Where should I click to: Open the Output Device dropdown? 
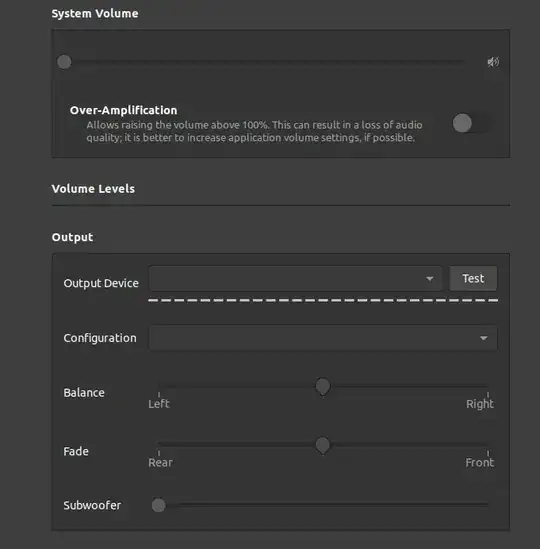(296, 278)
